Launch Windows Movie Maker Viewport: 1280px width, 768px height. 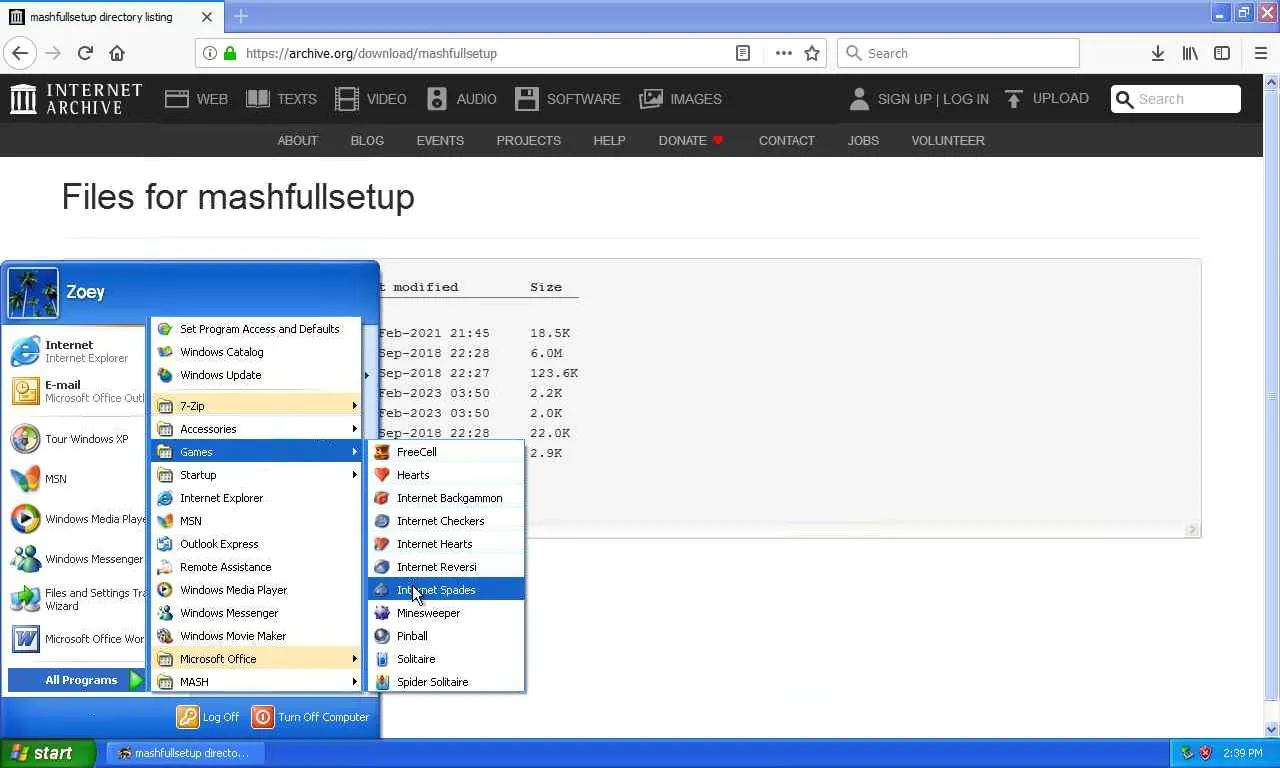click(256, 636)
